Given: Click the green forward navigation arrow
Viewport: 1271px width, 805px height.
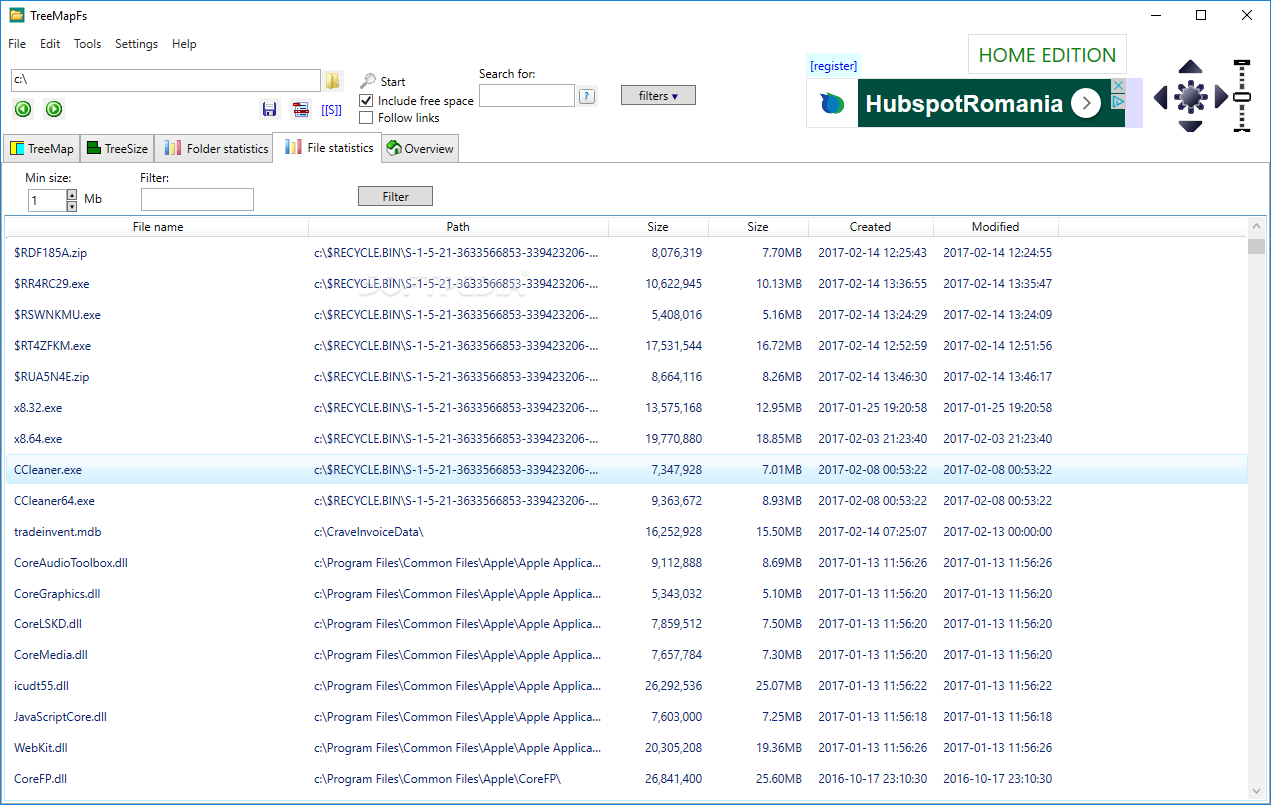Looking at the screenshot, I should pyautogui.click(x=54, y=109).
